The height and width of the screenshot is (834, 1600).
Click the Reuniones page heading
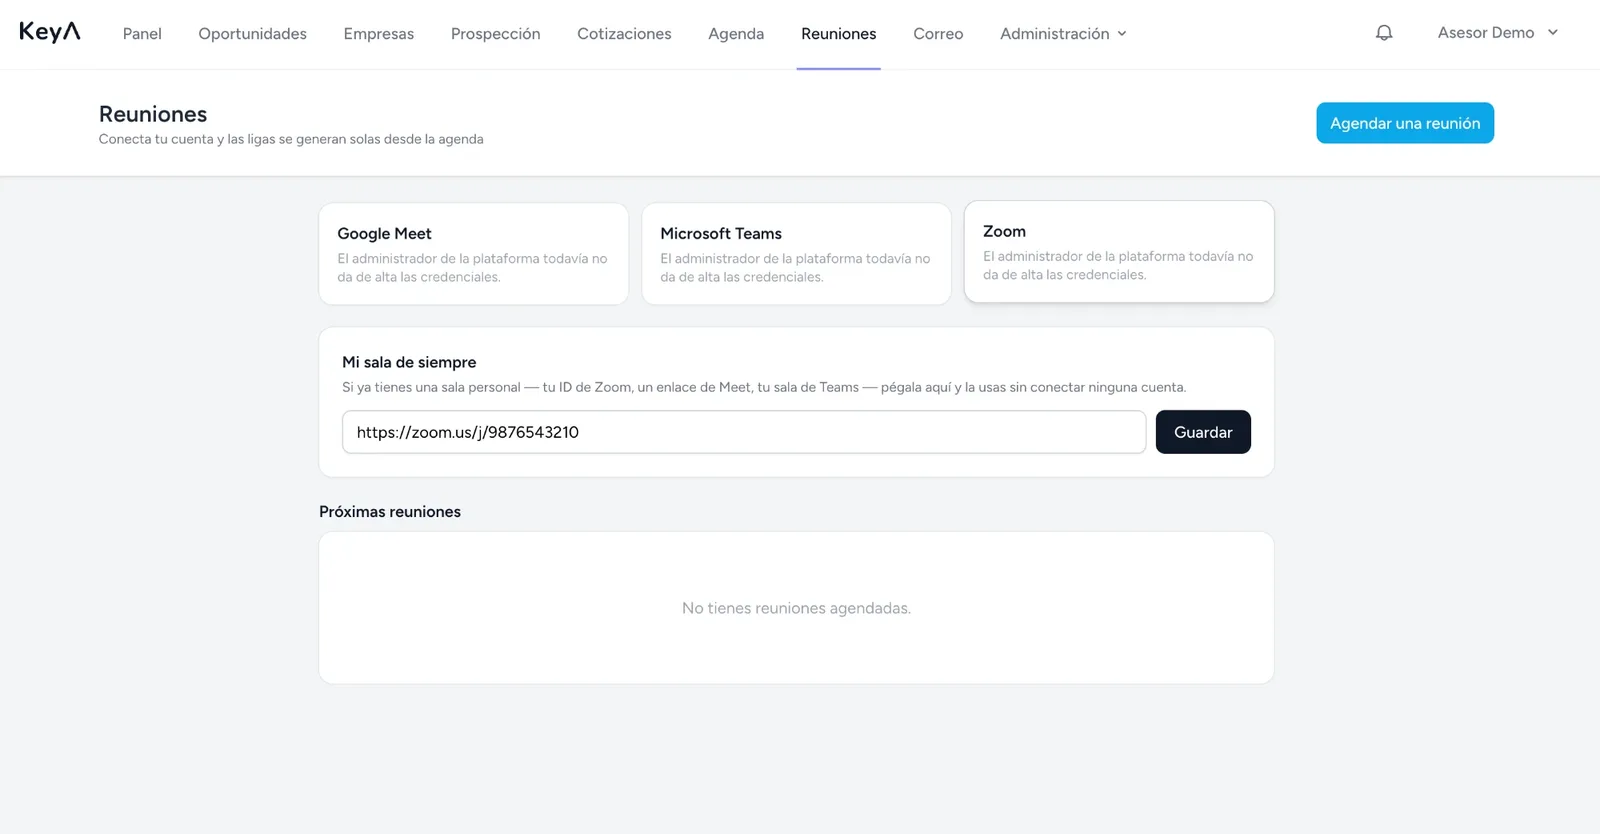click(153, 114)
